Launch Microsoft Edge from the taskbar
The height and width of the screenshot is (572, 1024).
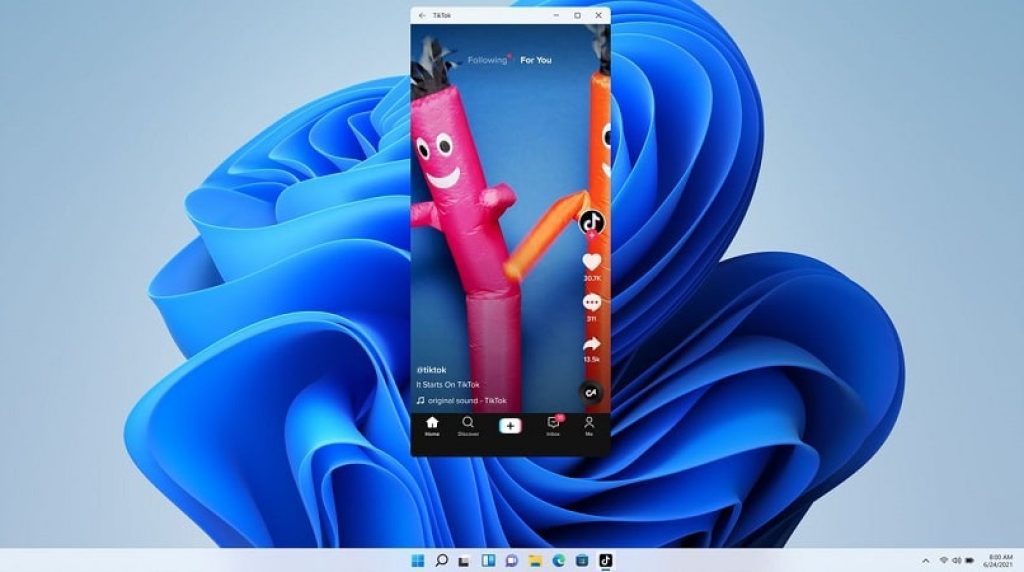point(559,560)
